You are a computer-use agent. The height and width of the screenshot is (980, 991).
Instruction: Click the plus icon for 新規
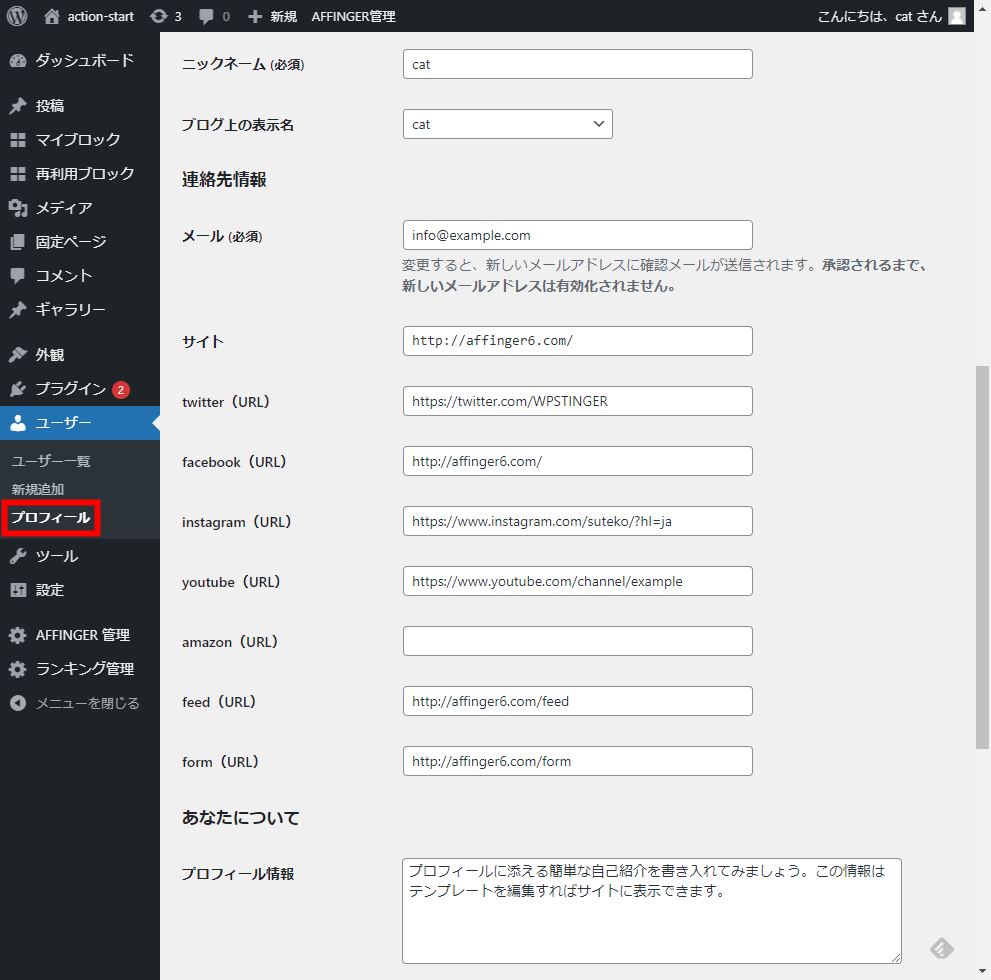coord(255,16)
